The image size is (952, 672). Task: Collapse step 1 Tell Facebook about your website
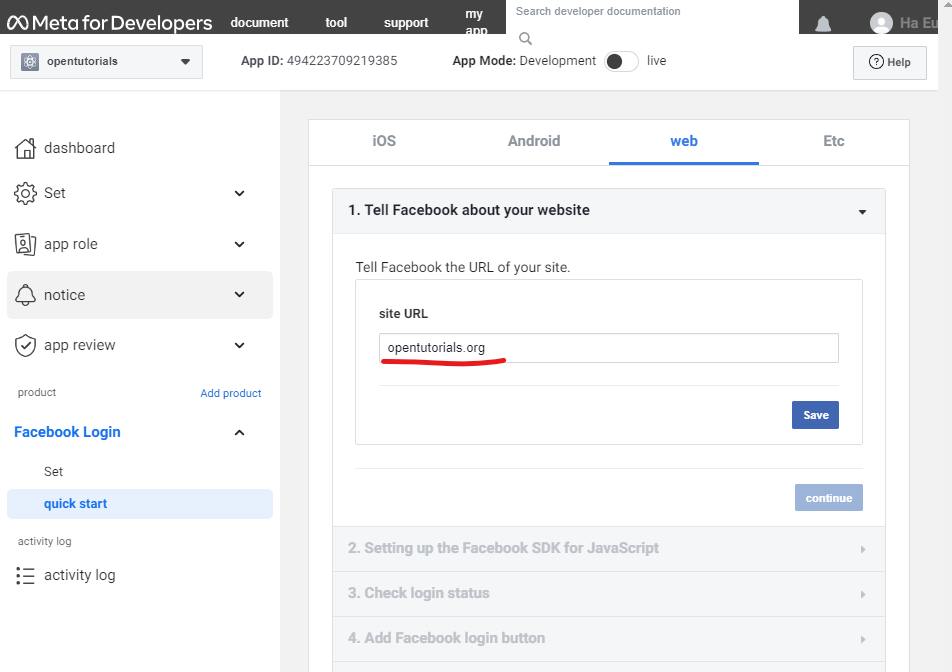(x=608, y=211)
